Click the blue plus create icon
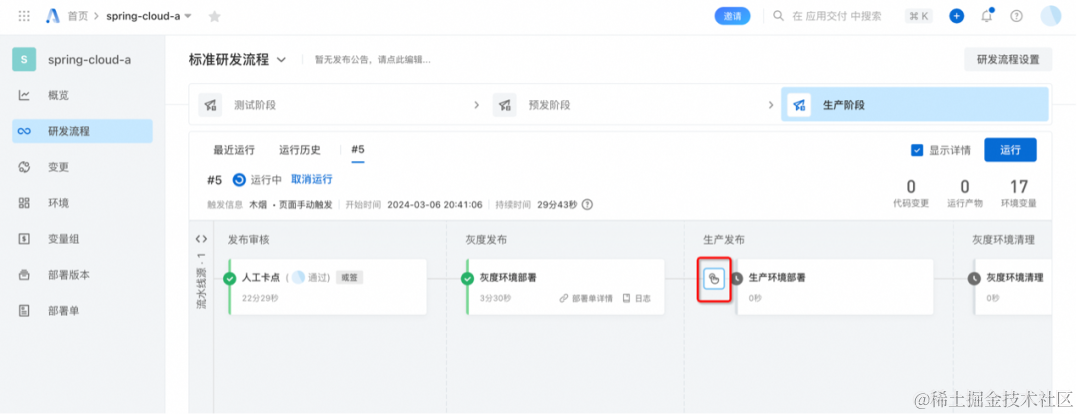The height and width of the screenshot is (416, 1080). (957, 16)
